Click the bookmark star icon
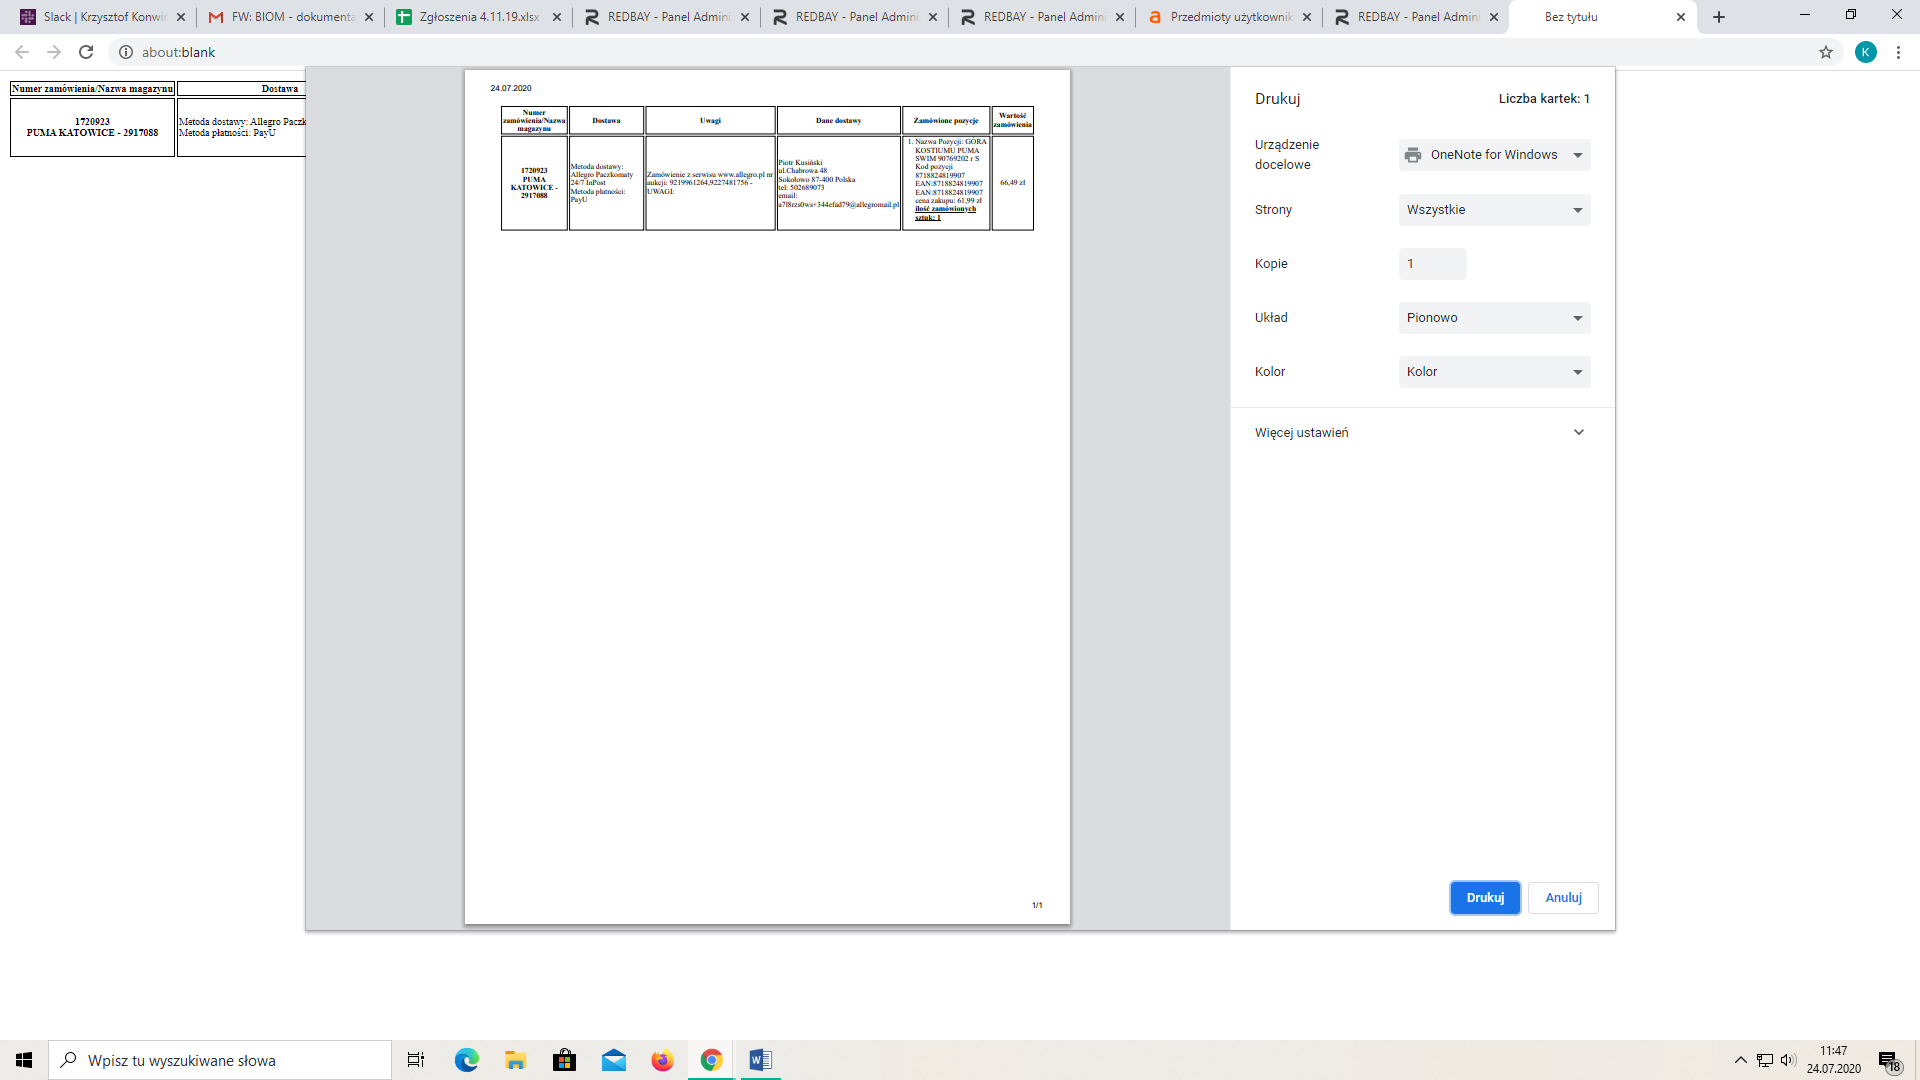Viewport: 1920px width, 1080px height. click(1826, 52)
